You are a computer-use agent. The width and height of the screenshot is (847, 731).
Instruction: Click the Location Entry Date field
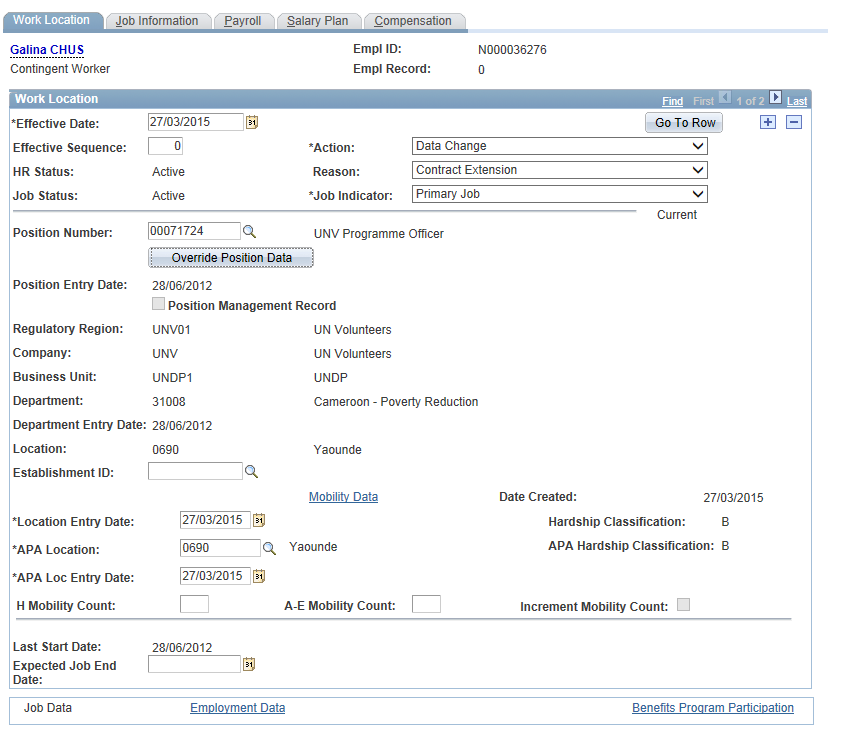coord(215,520)
